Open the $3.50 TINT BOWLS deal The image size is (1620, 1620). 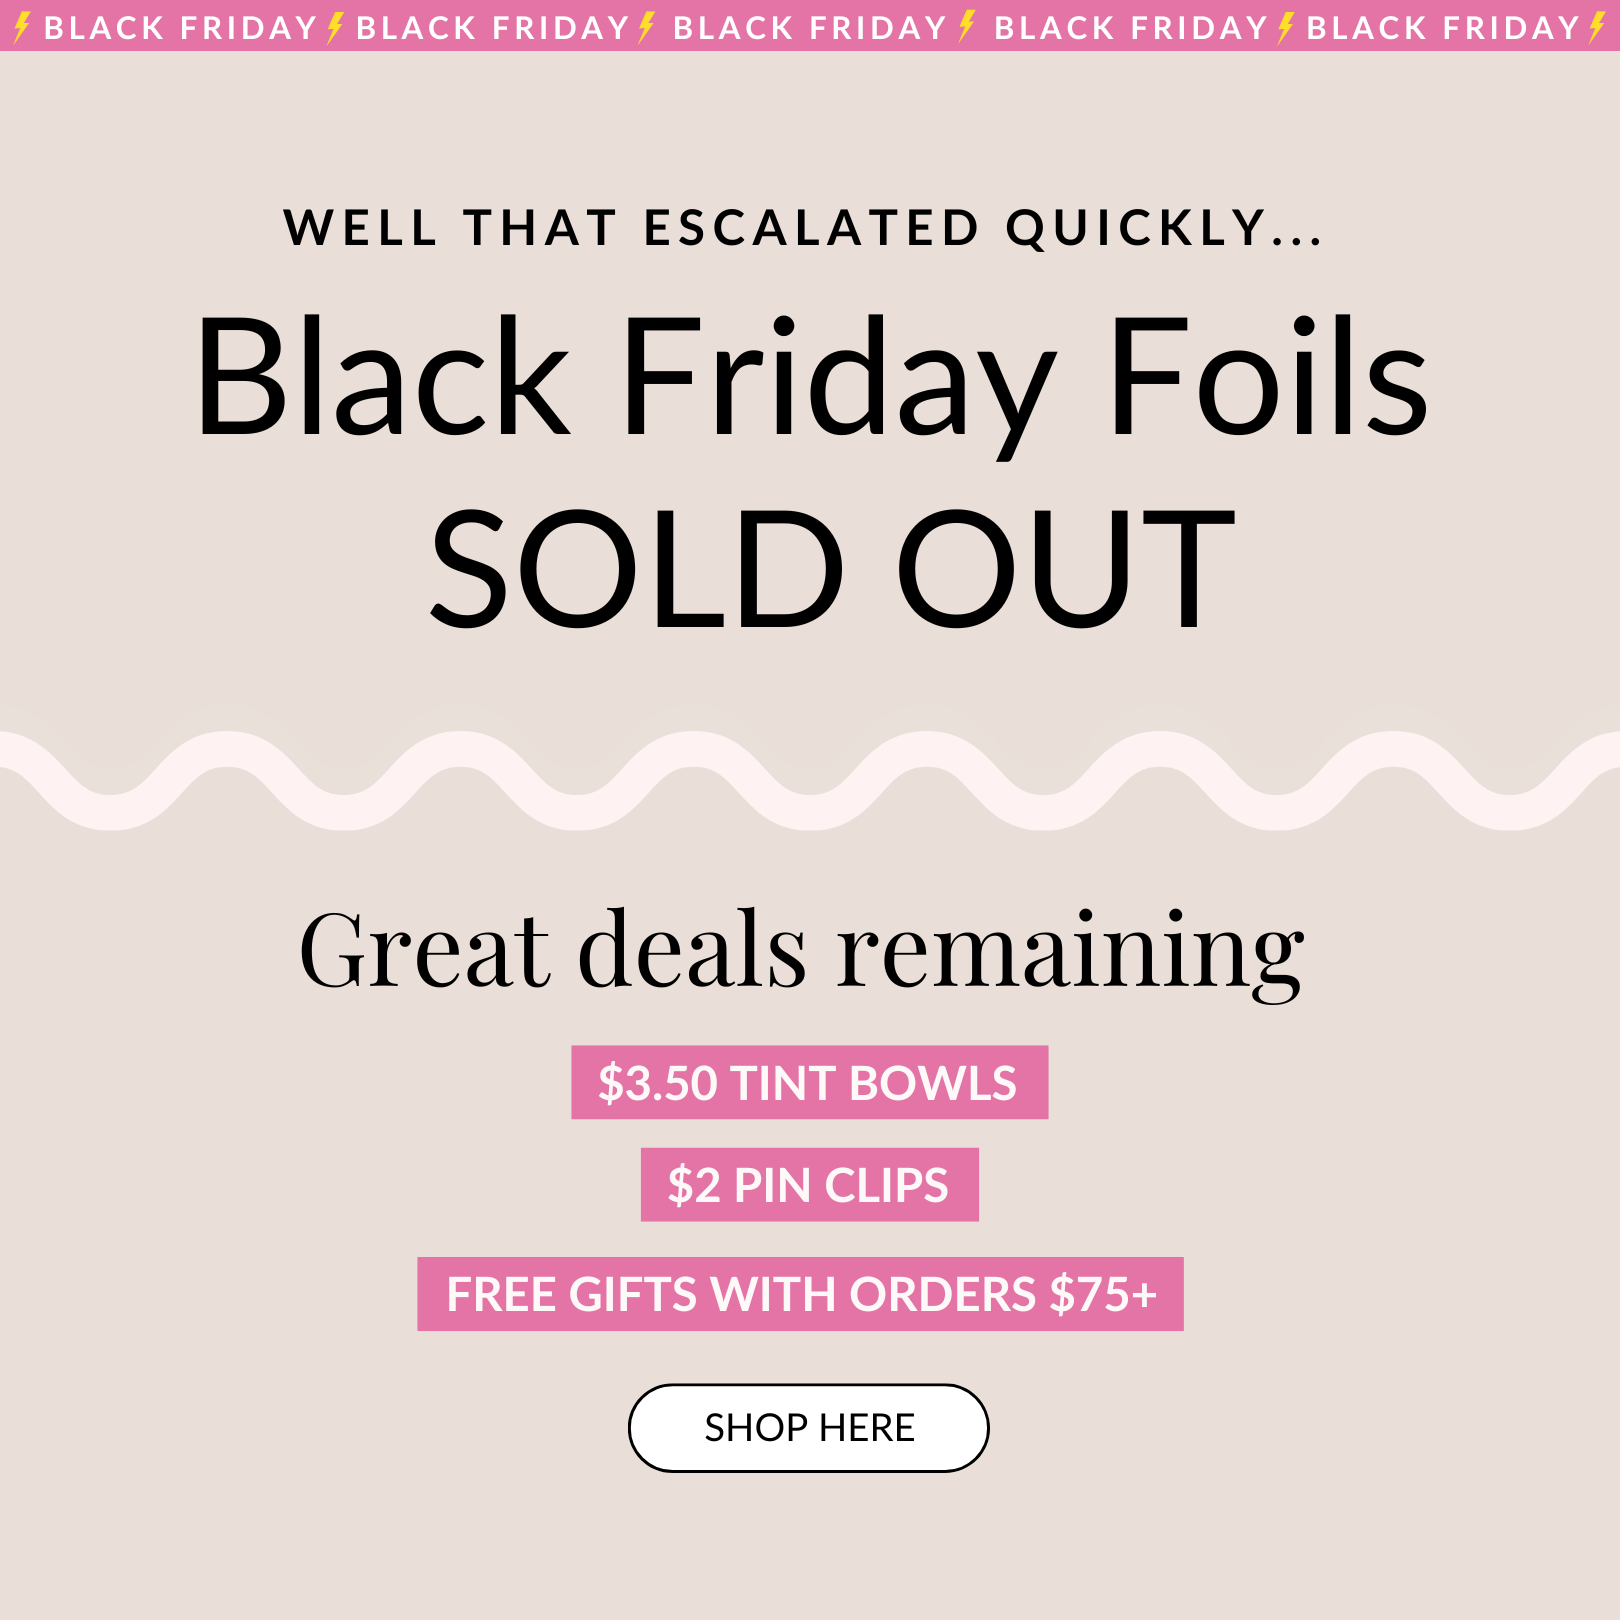[809, 1083]
